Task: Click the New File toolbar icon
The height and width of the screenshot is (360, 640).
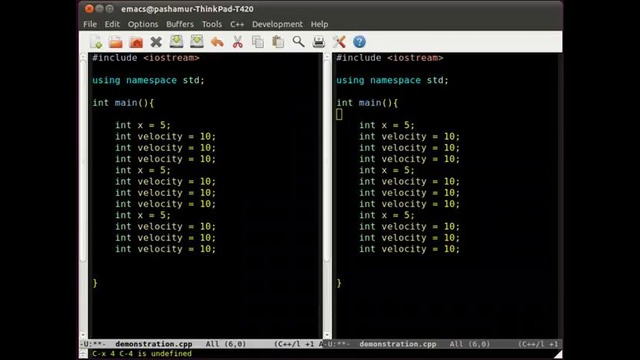Action: [96, 42]
